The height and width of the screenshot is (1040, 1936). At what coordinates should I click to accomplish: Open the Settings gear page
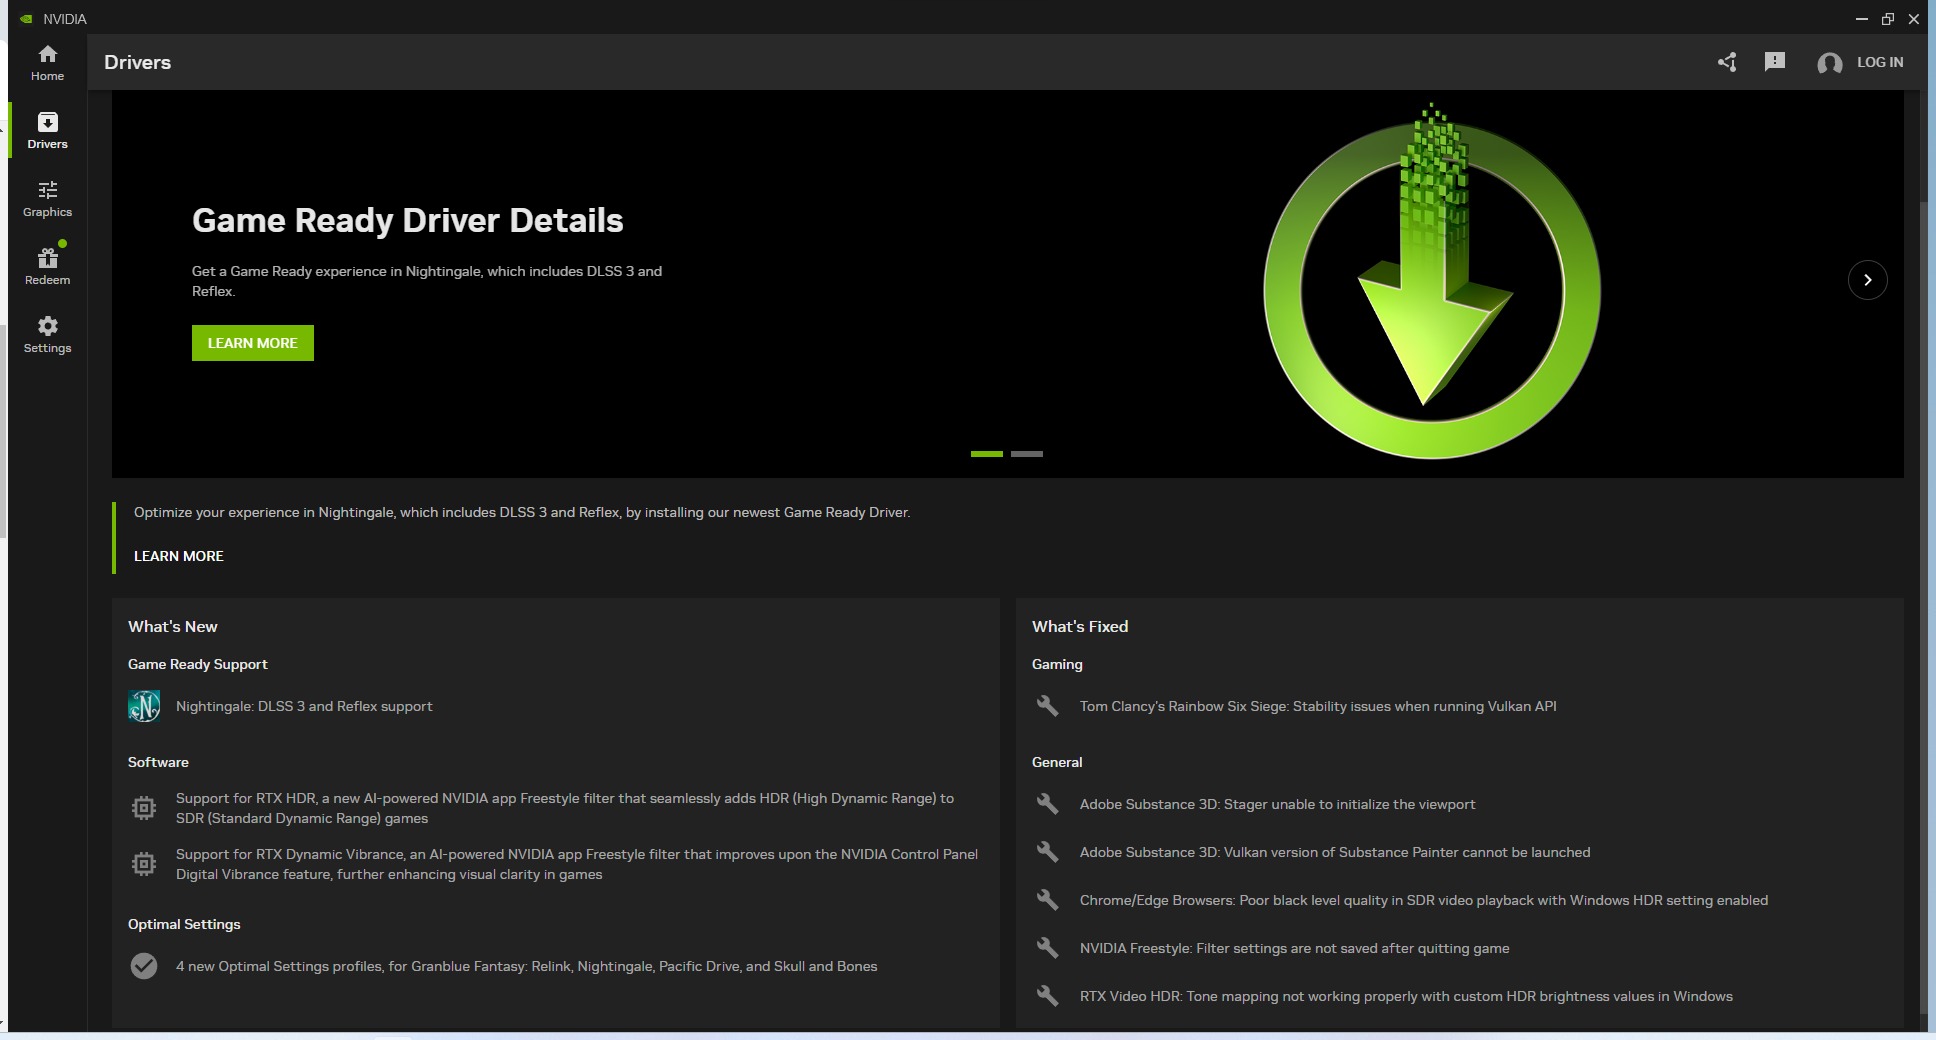(47, 335)
